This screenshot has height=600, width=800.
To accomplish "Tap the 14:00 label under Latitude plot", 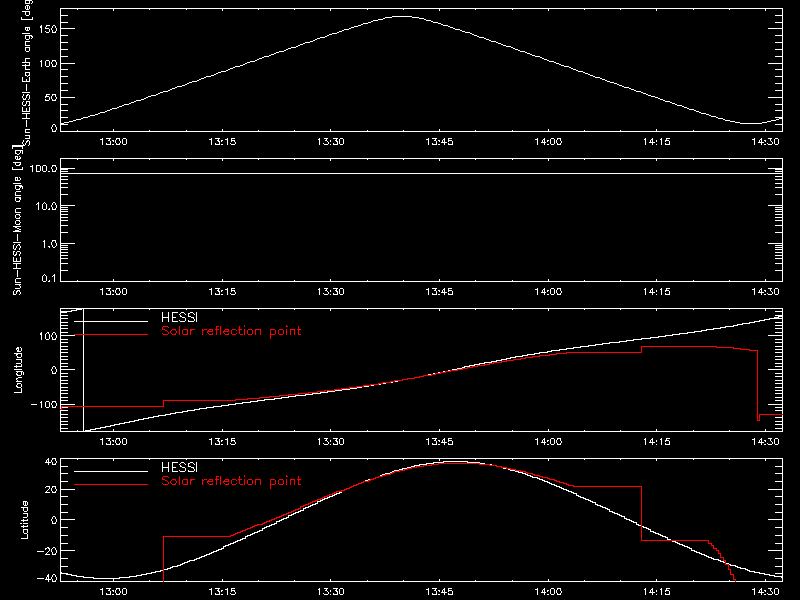I will coord(548,592).
